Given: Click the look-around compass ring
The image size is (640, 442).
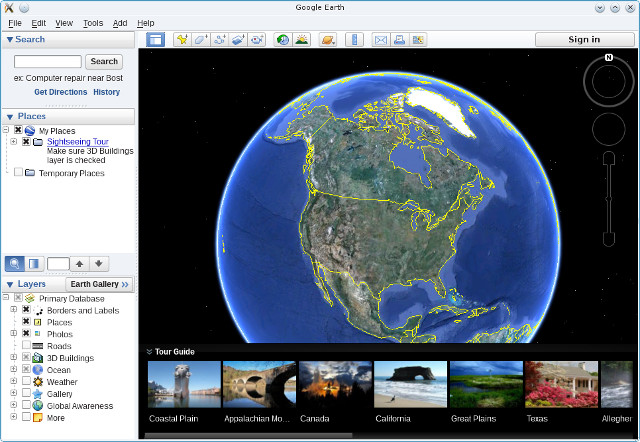Looking at the screenshot, I should 609,81.
